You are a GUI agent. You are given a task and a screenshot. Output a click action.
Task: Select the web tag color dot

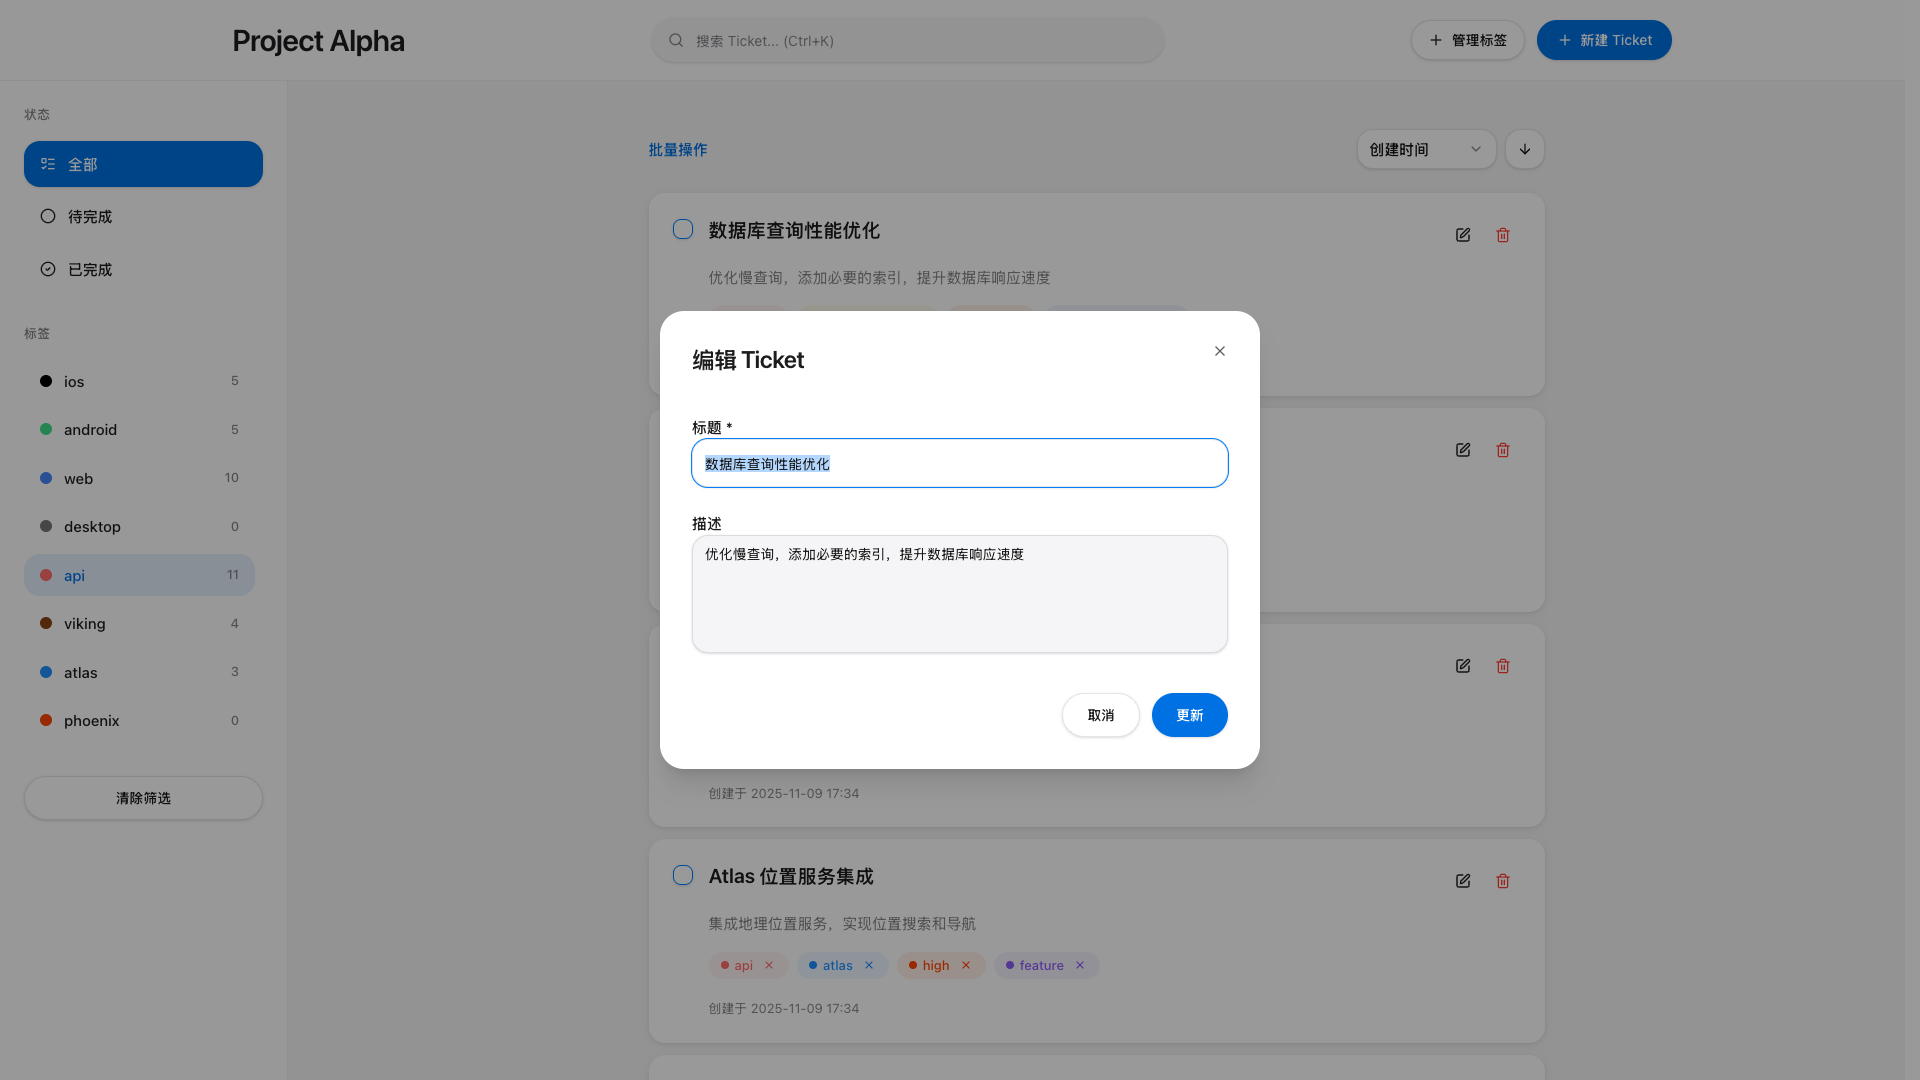click(x=46, y=478)
